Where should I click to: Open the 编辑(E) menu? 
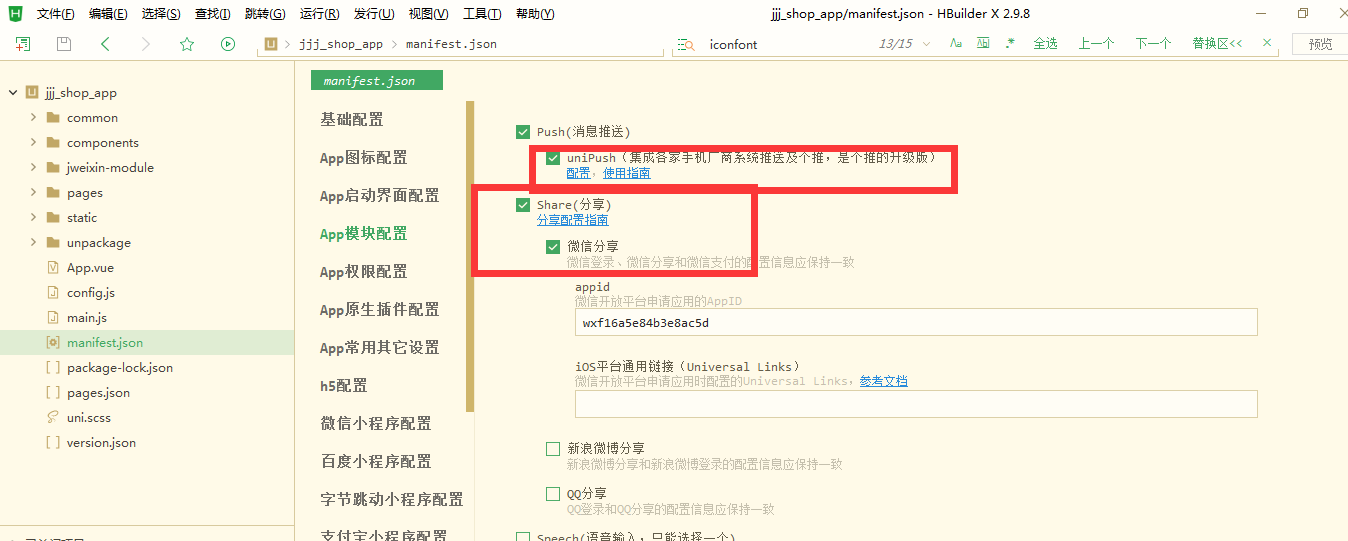coord(108,14)
